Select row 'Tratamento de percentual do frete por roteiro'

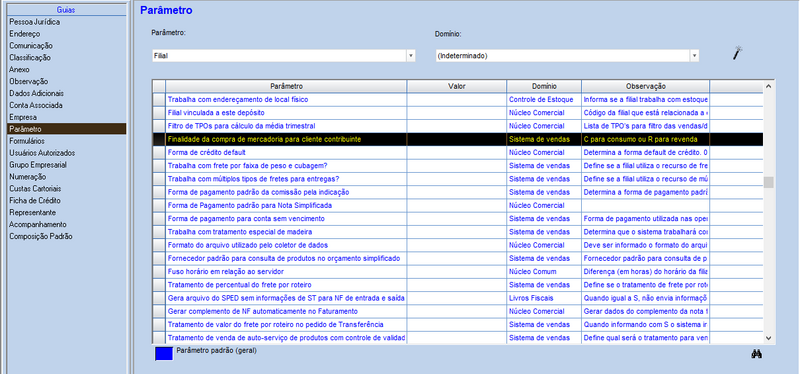point(458,285)
